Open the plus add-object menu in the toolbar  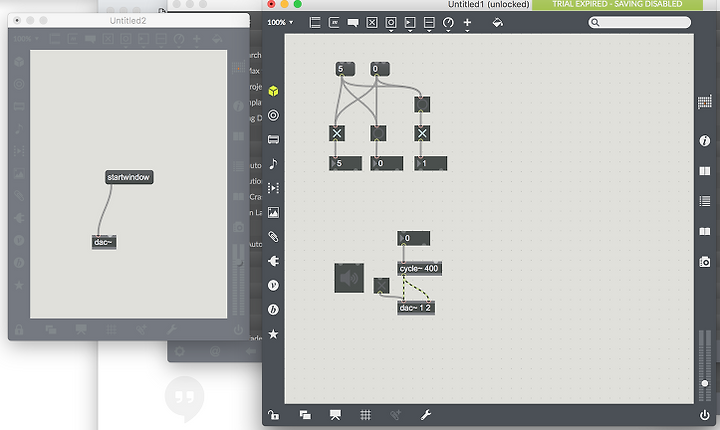pos(467,23)
